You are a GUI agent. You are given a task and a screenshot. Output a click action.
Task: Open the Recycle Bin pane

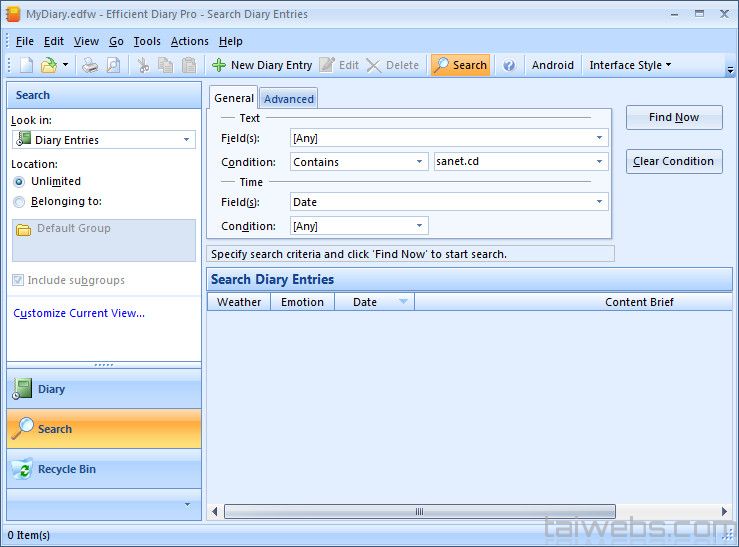[x=104, y=469]
